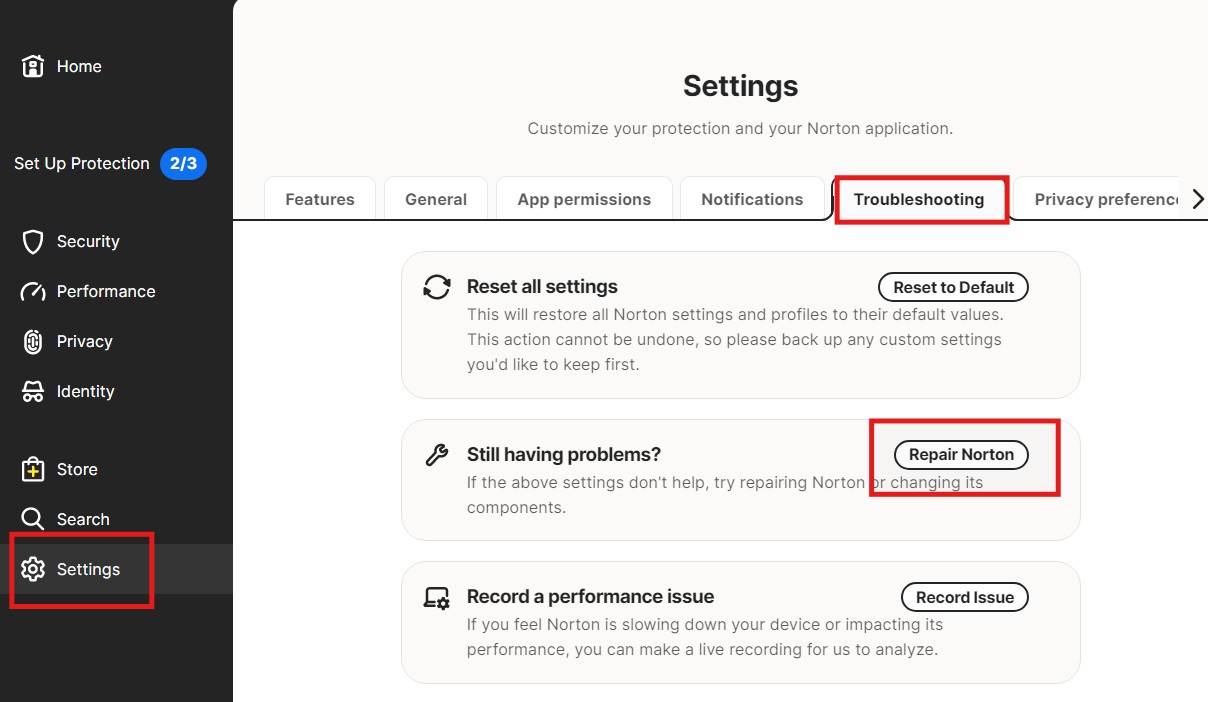The width and height of the screenshot is (1208, 702).
Task: Open the General tab
Action: click(436, 199)
